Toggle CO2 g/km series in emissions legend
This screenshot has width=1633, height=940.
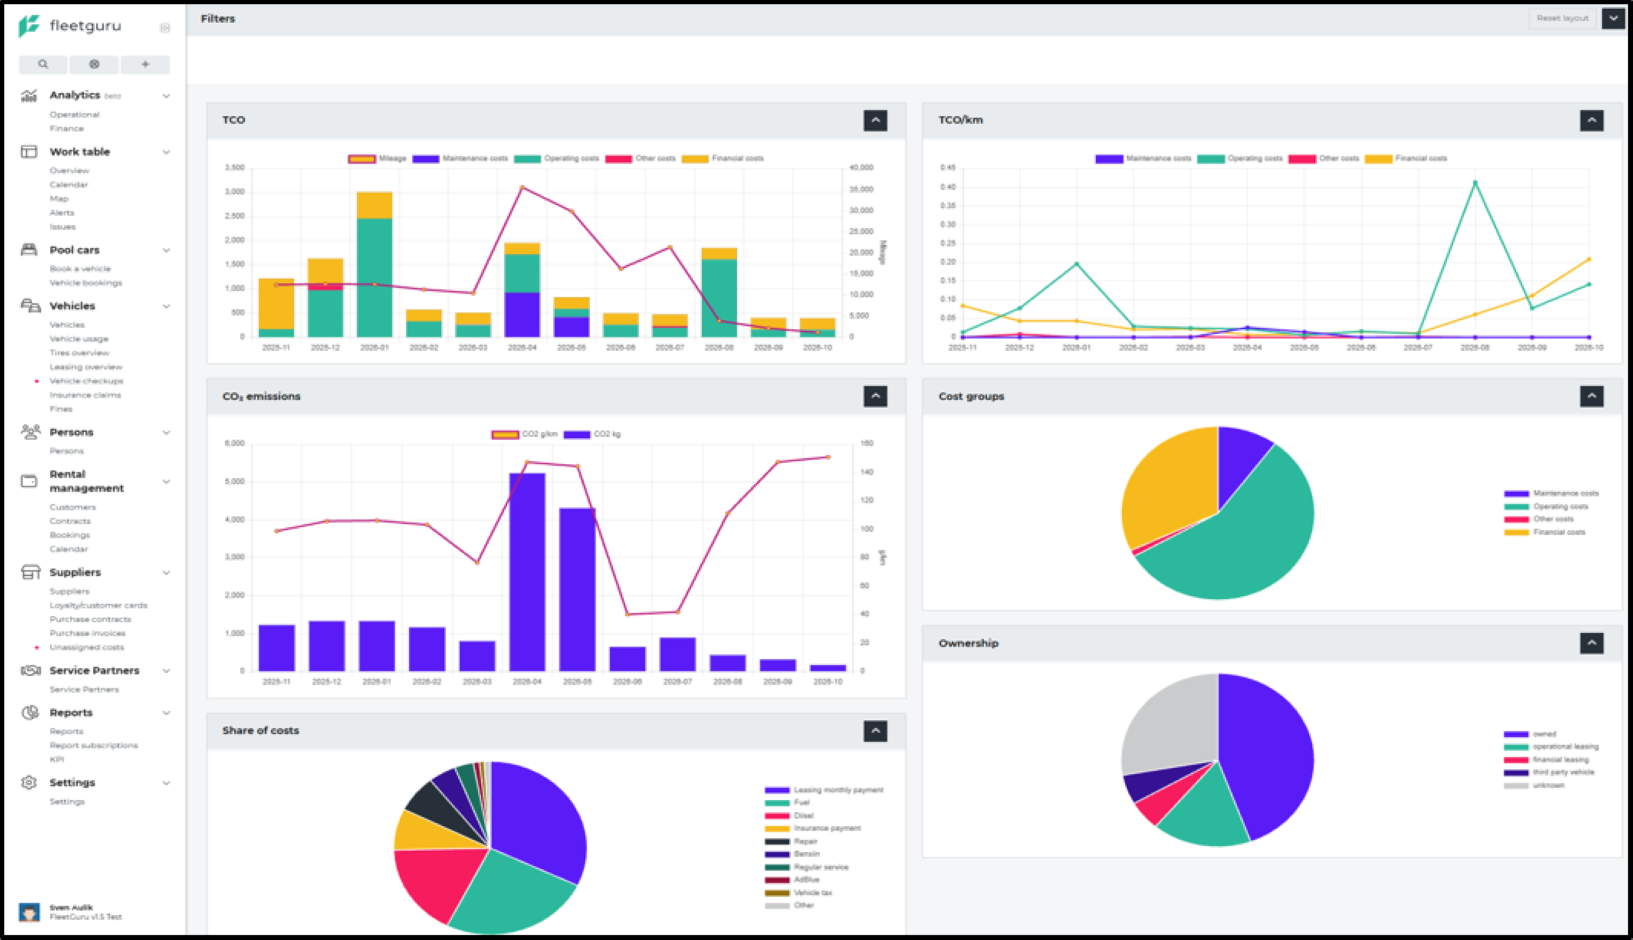pos(524,434)
